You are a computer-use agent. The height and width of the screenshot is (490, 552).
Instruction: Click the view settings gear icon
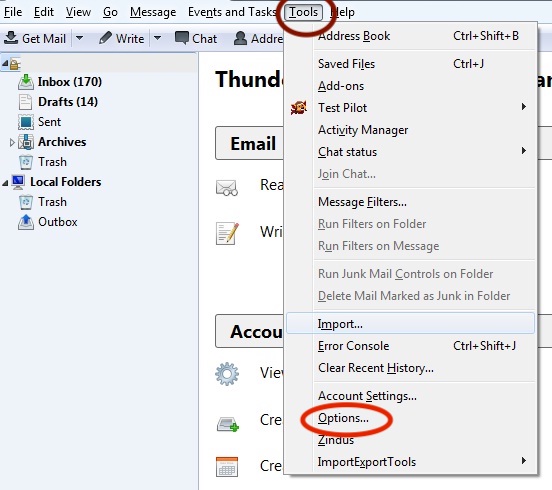coord(227,374)
